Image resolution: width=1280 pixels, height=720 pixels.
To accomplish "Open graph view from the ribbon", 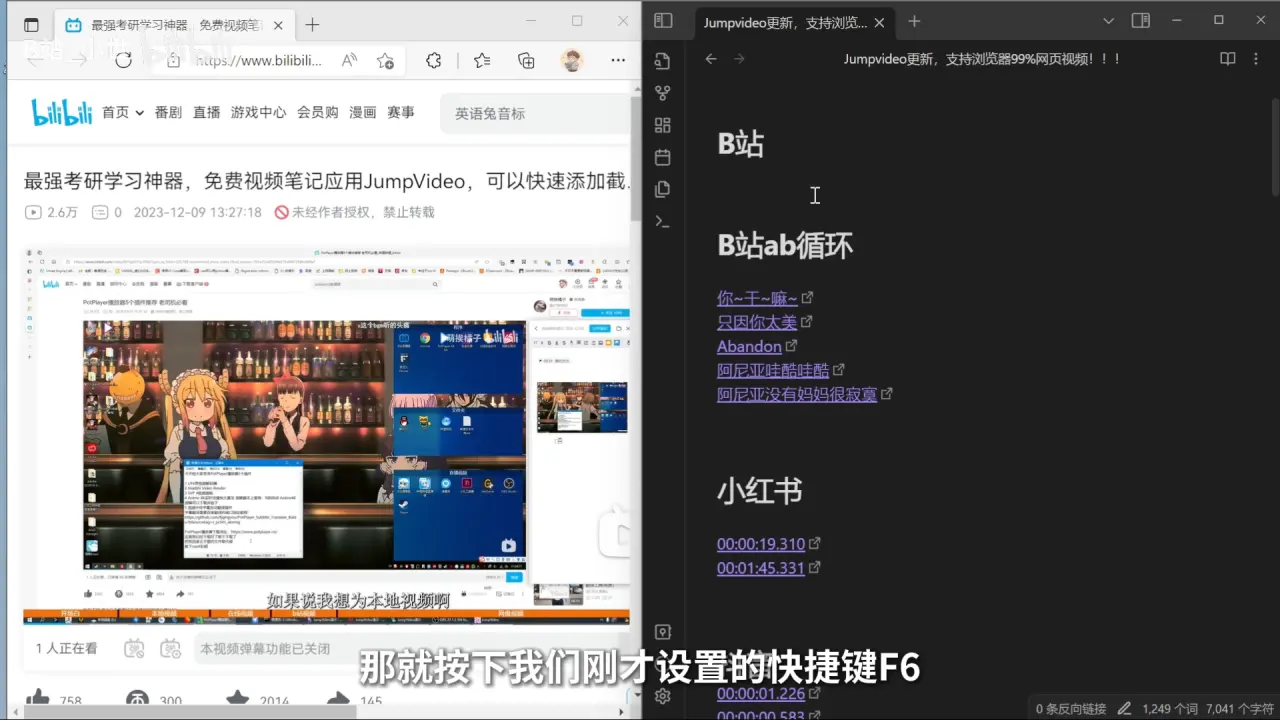I will pos(662,93).
